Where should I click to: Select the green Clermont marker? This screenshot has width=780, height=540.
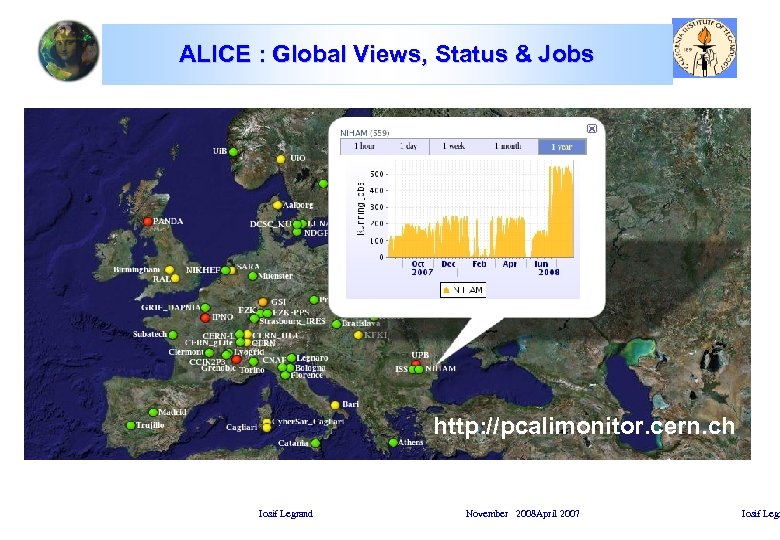pyautogui.click(x=209, y=353)
